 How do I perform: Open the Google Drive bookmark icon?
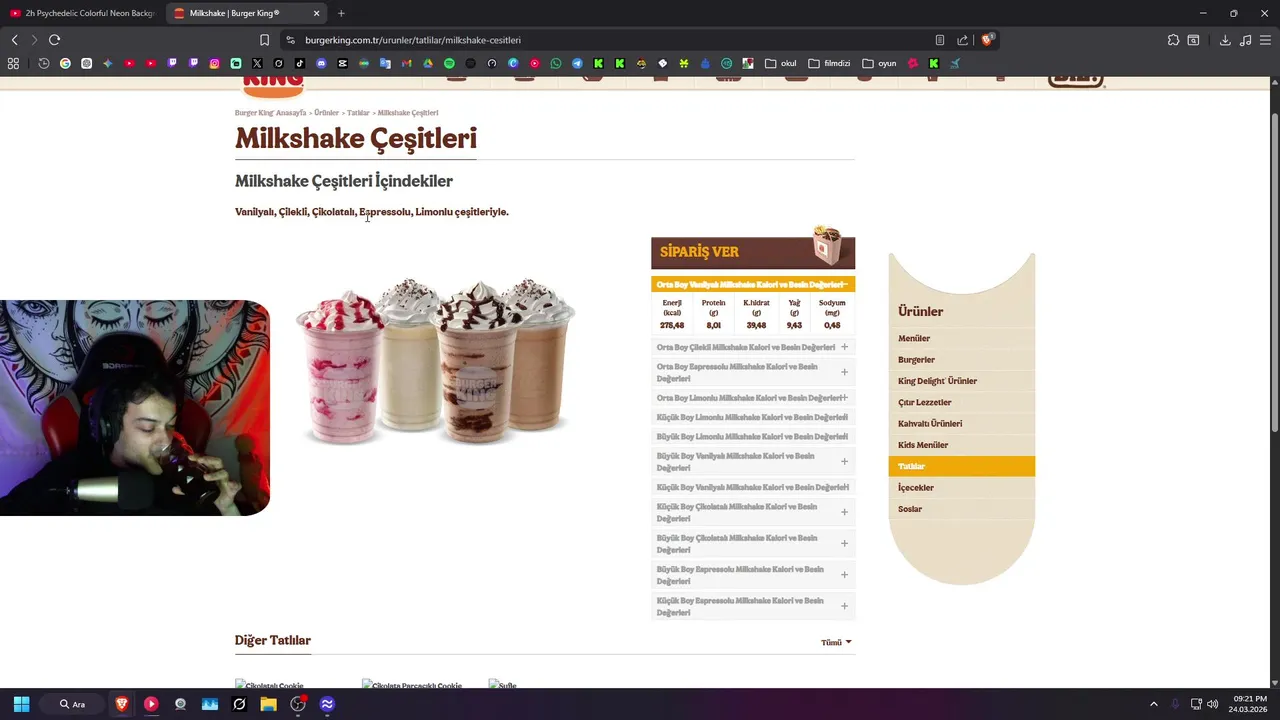click(428, 63)
